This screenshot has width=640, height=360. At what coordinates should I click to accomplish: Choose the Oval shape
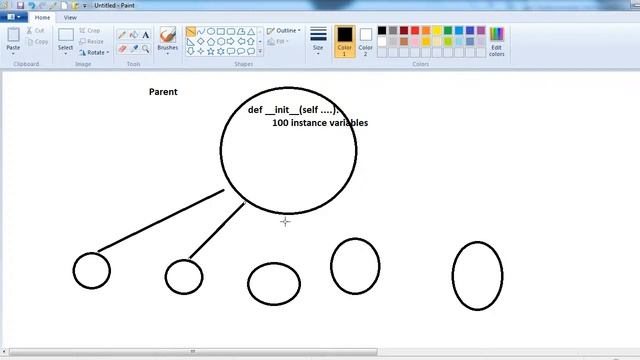point(211,31)
